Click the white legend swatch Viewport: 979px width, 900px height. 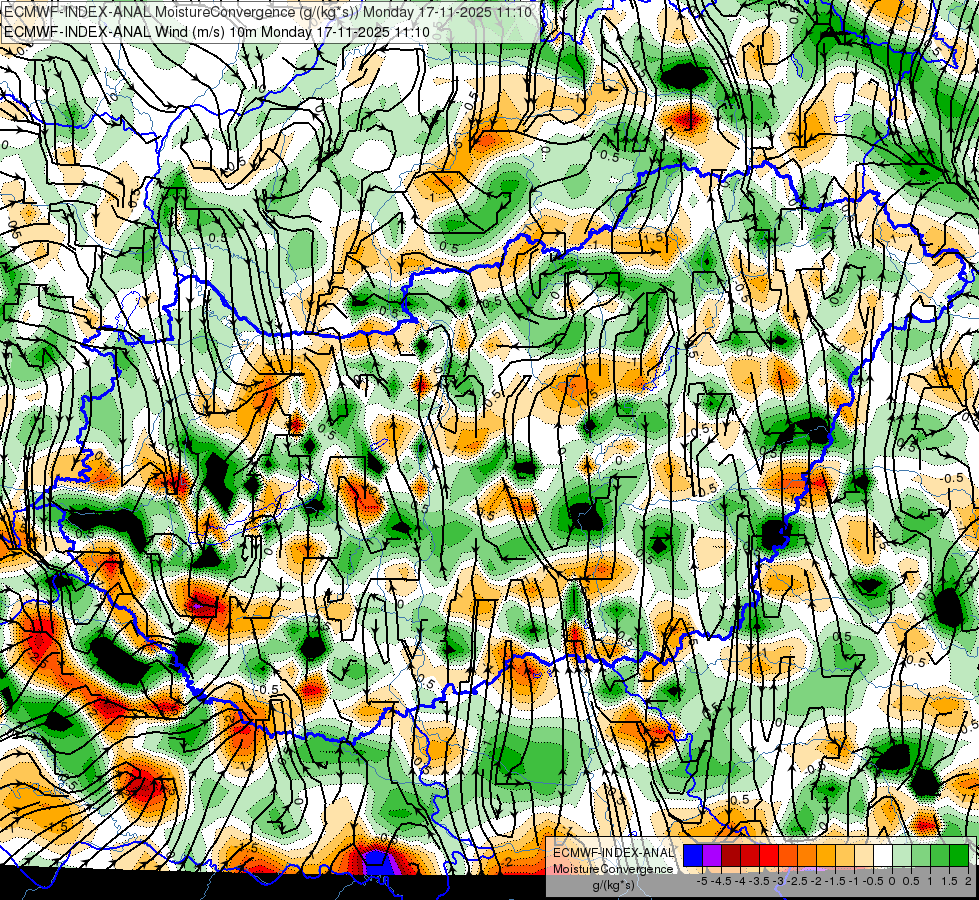point(883,855)
